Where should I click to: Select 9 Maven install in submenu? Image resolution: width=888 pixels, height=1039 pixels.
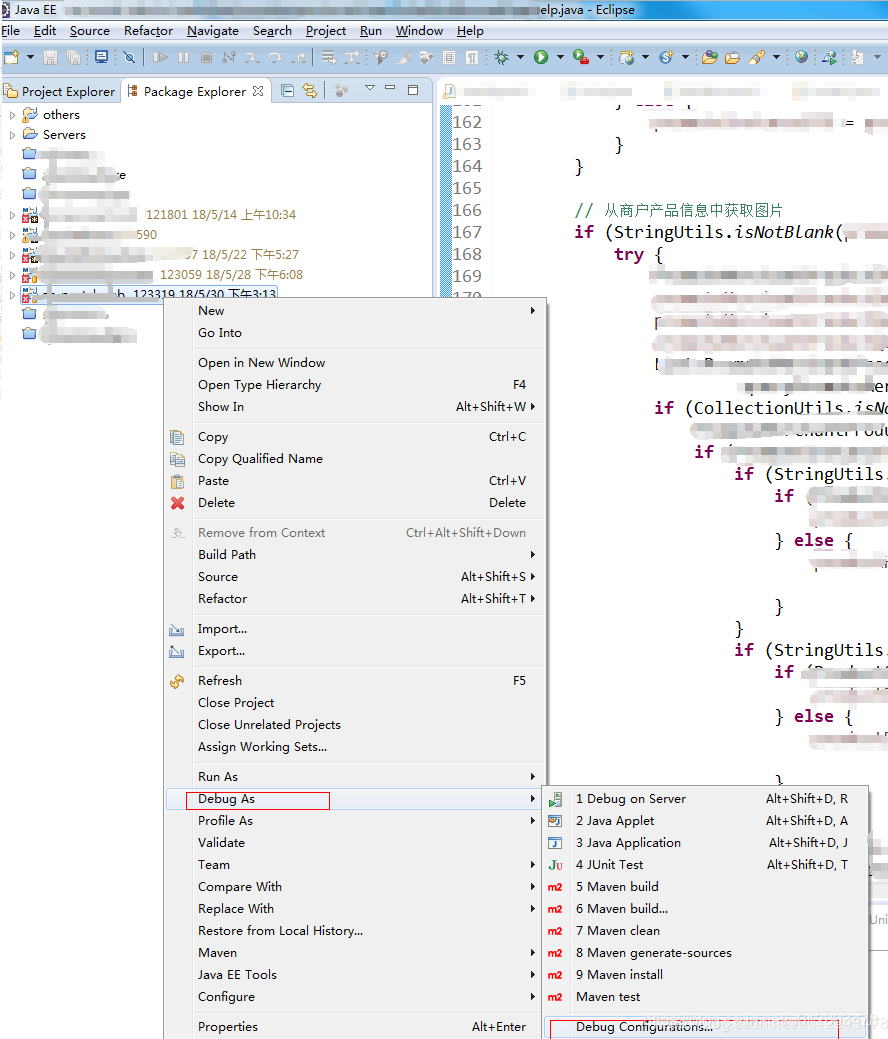click(706, 975)
